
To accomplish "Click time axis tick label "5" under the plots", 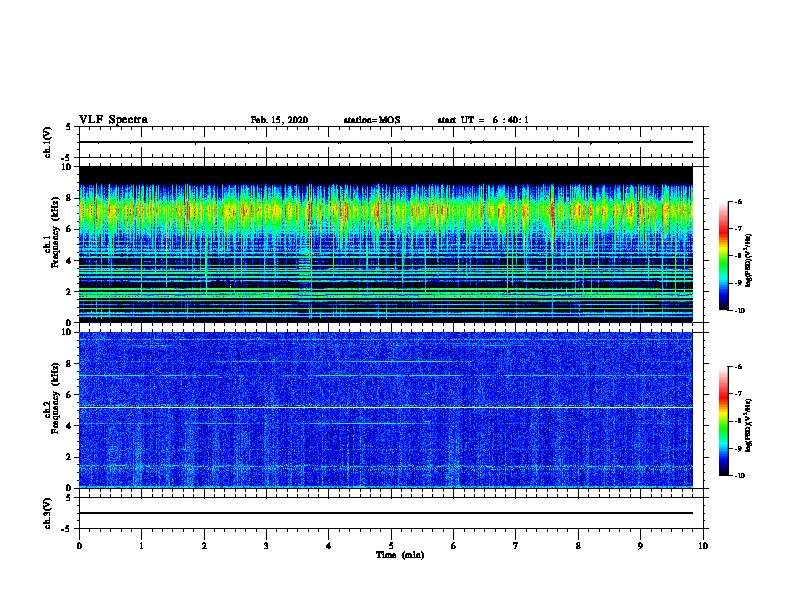I will [x=391, y=546].
